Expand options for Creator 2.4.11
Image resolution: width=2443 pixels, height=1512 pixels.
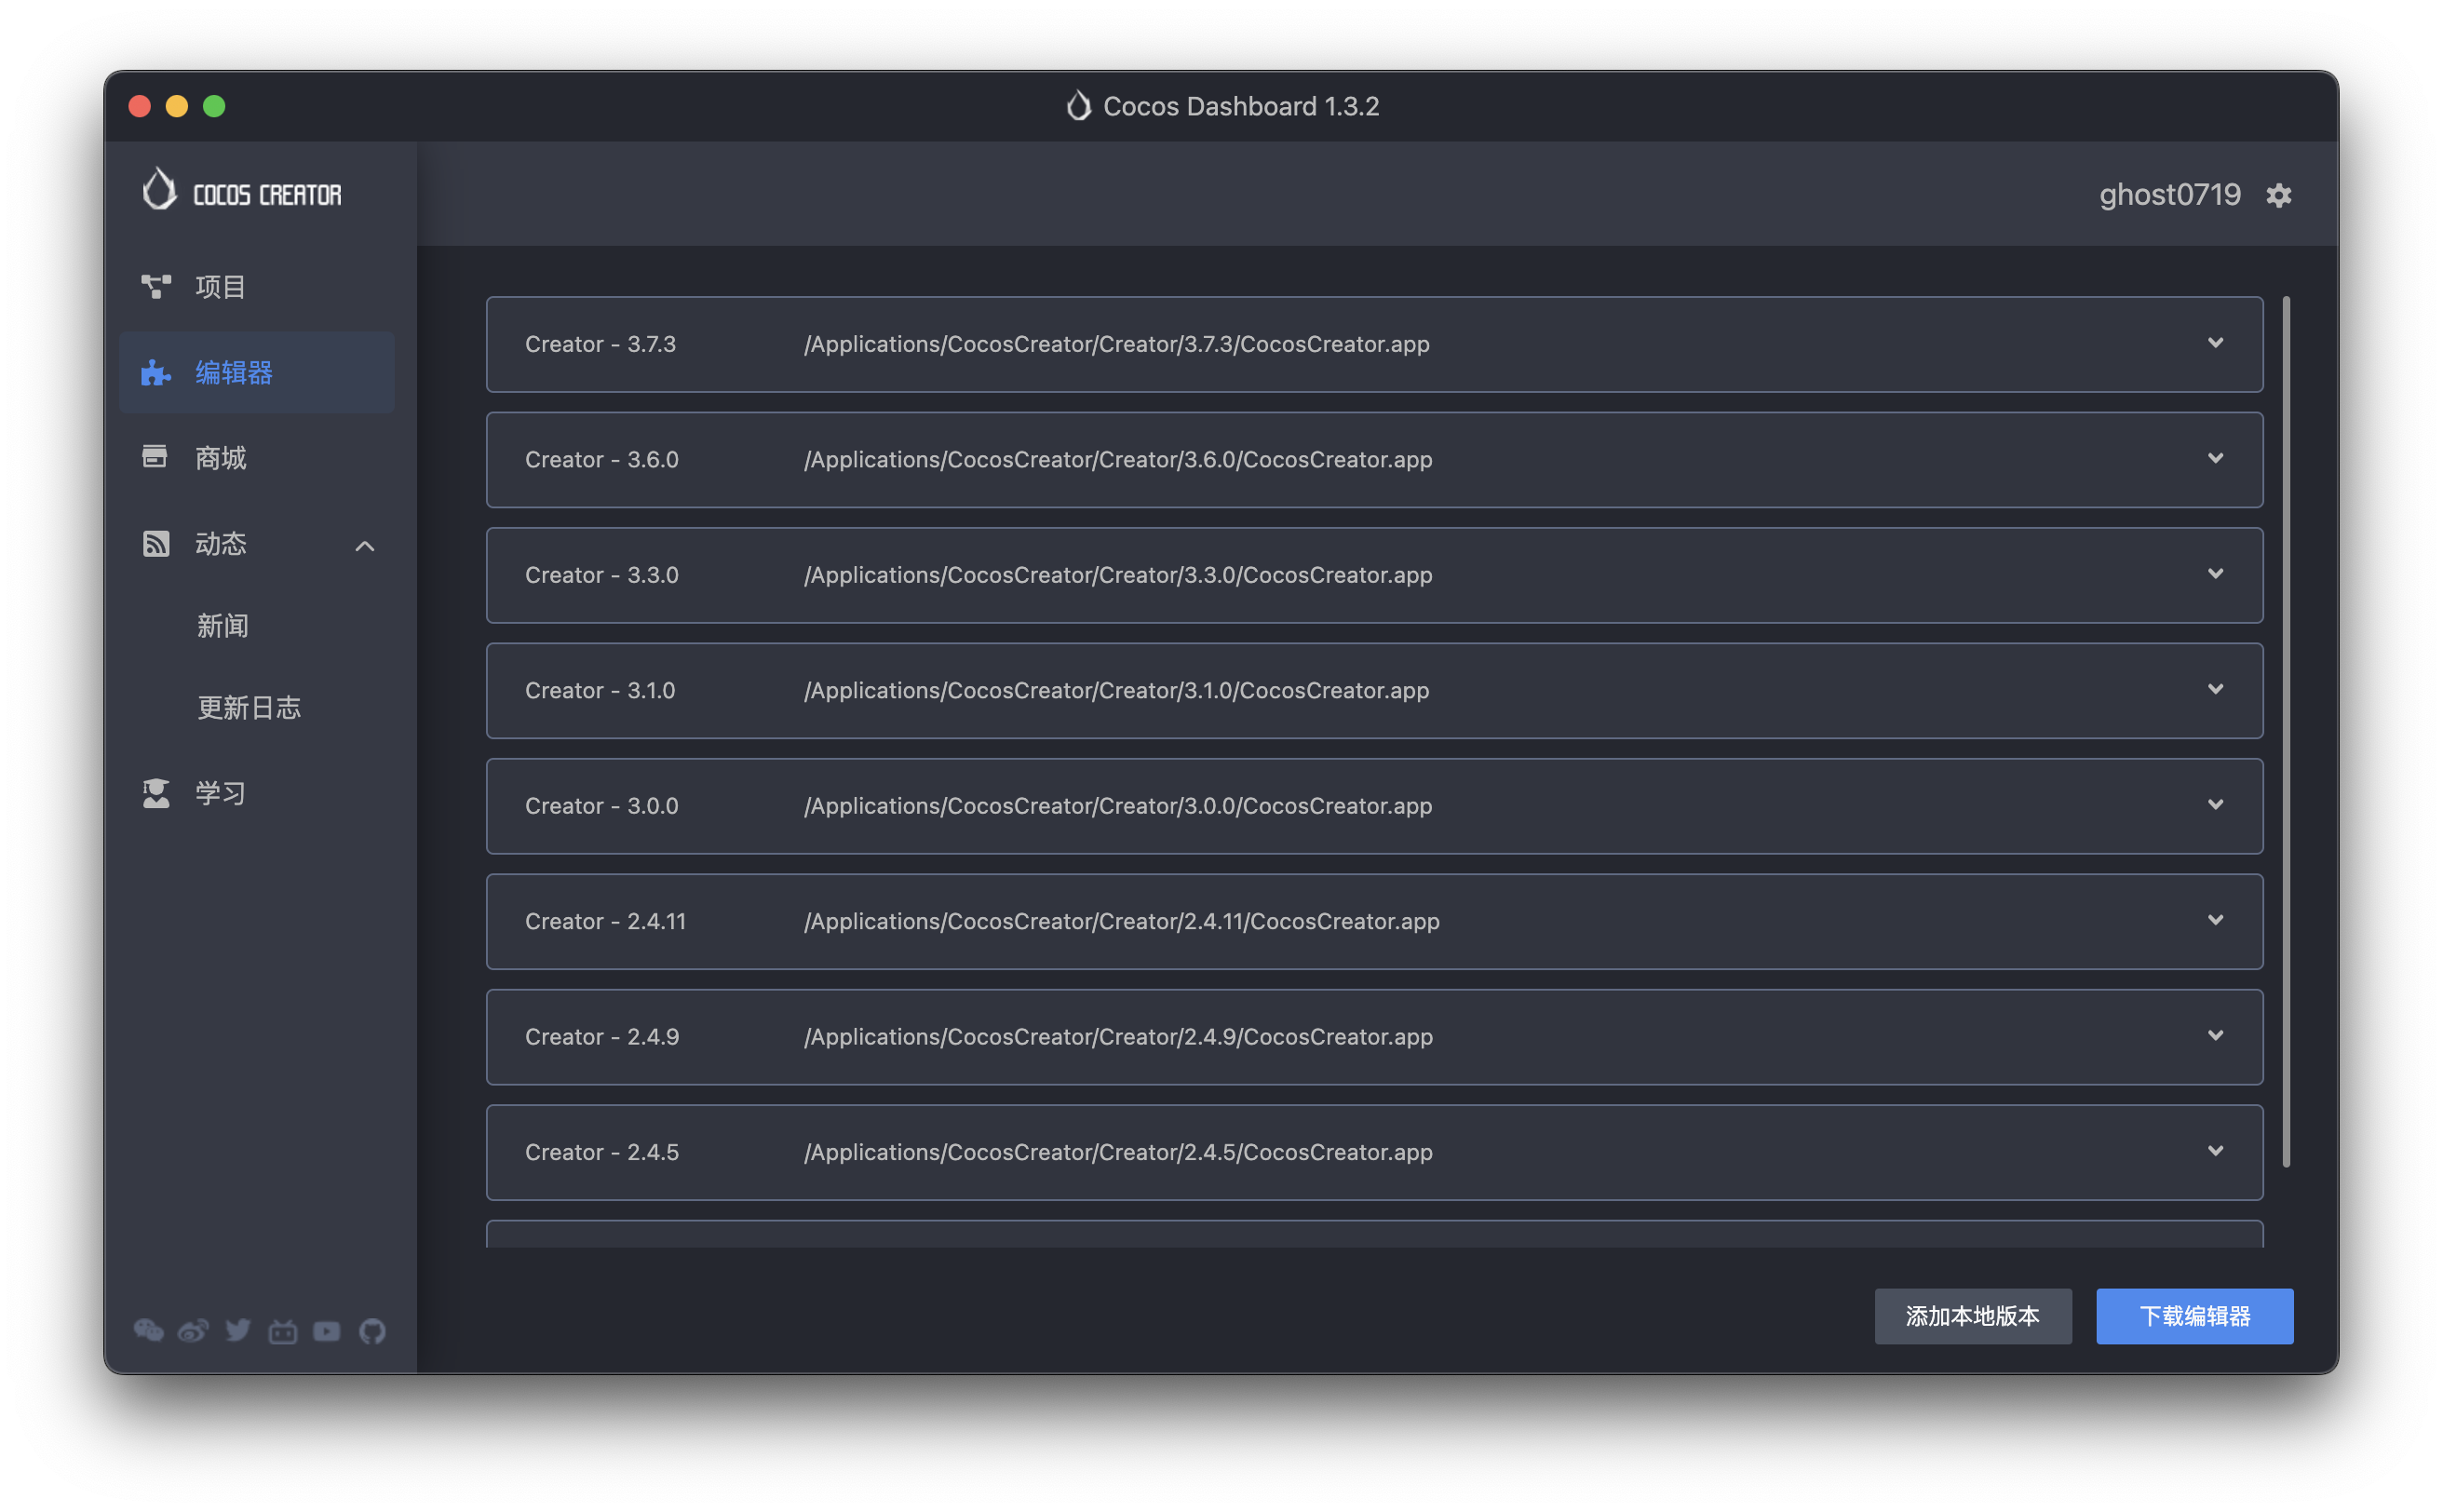click(2215, 920)
